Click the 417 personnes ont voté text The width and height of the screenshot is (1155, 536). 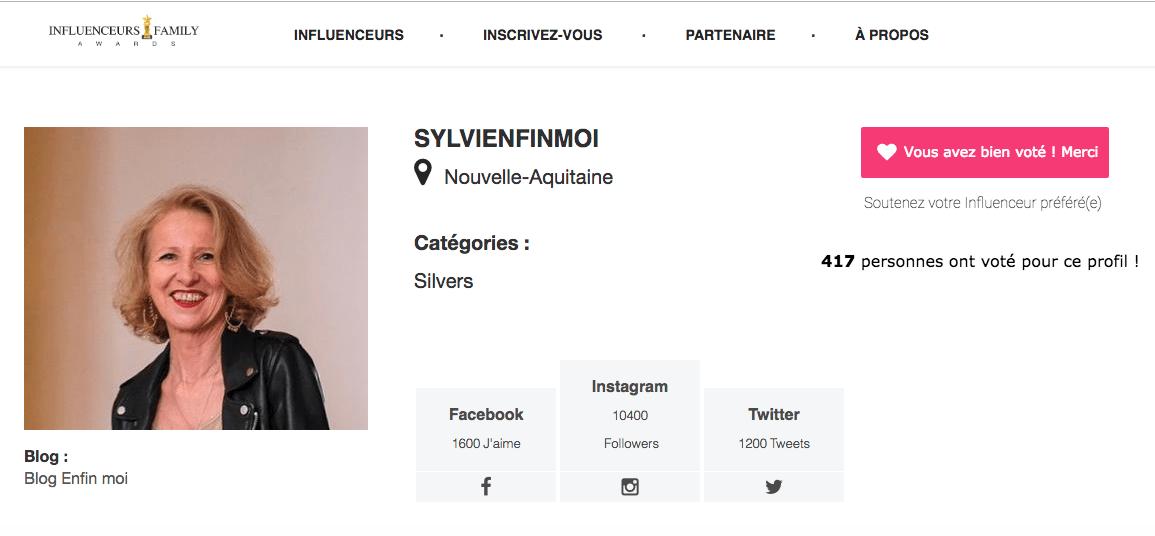pos(980,261)
